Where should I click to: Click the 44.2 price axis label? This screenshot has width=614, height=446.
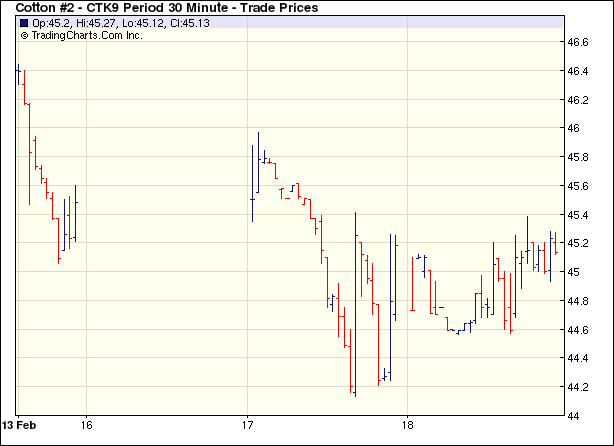[579, 387]
